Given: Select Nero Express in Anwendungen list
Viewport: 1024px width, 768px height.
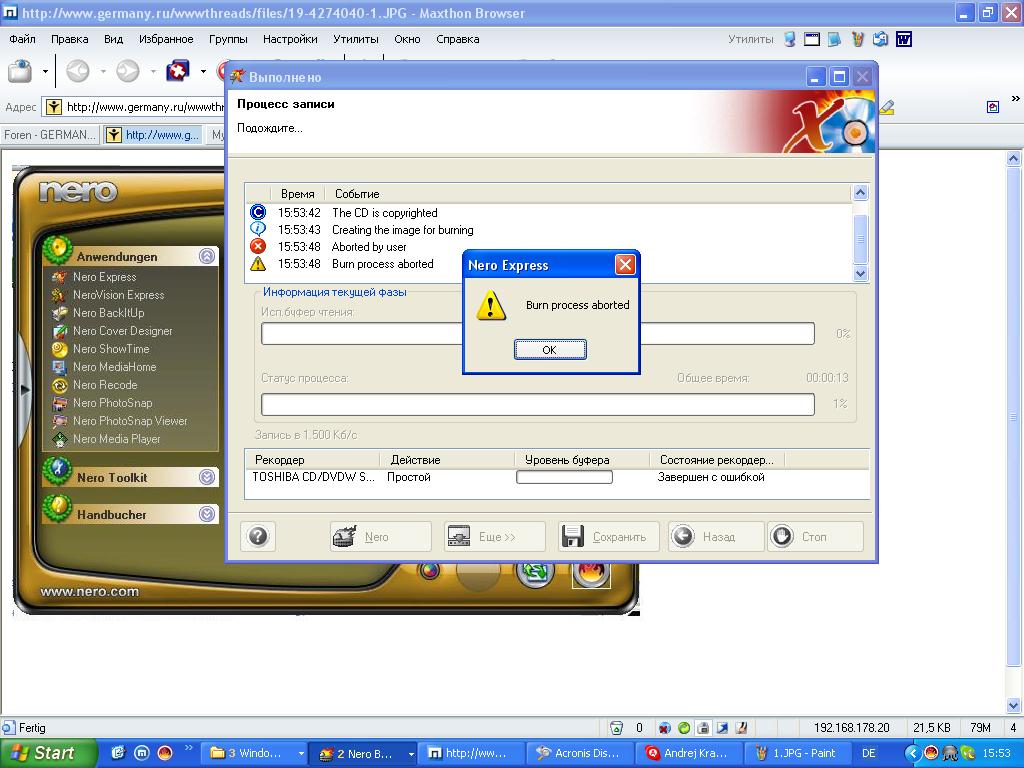Looking at the screenshot, I should (x=104, y=277).
